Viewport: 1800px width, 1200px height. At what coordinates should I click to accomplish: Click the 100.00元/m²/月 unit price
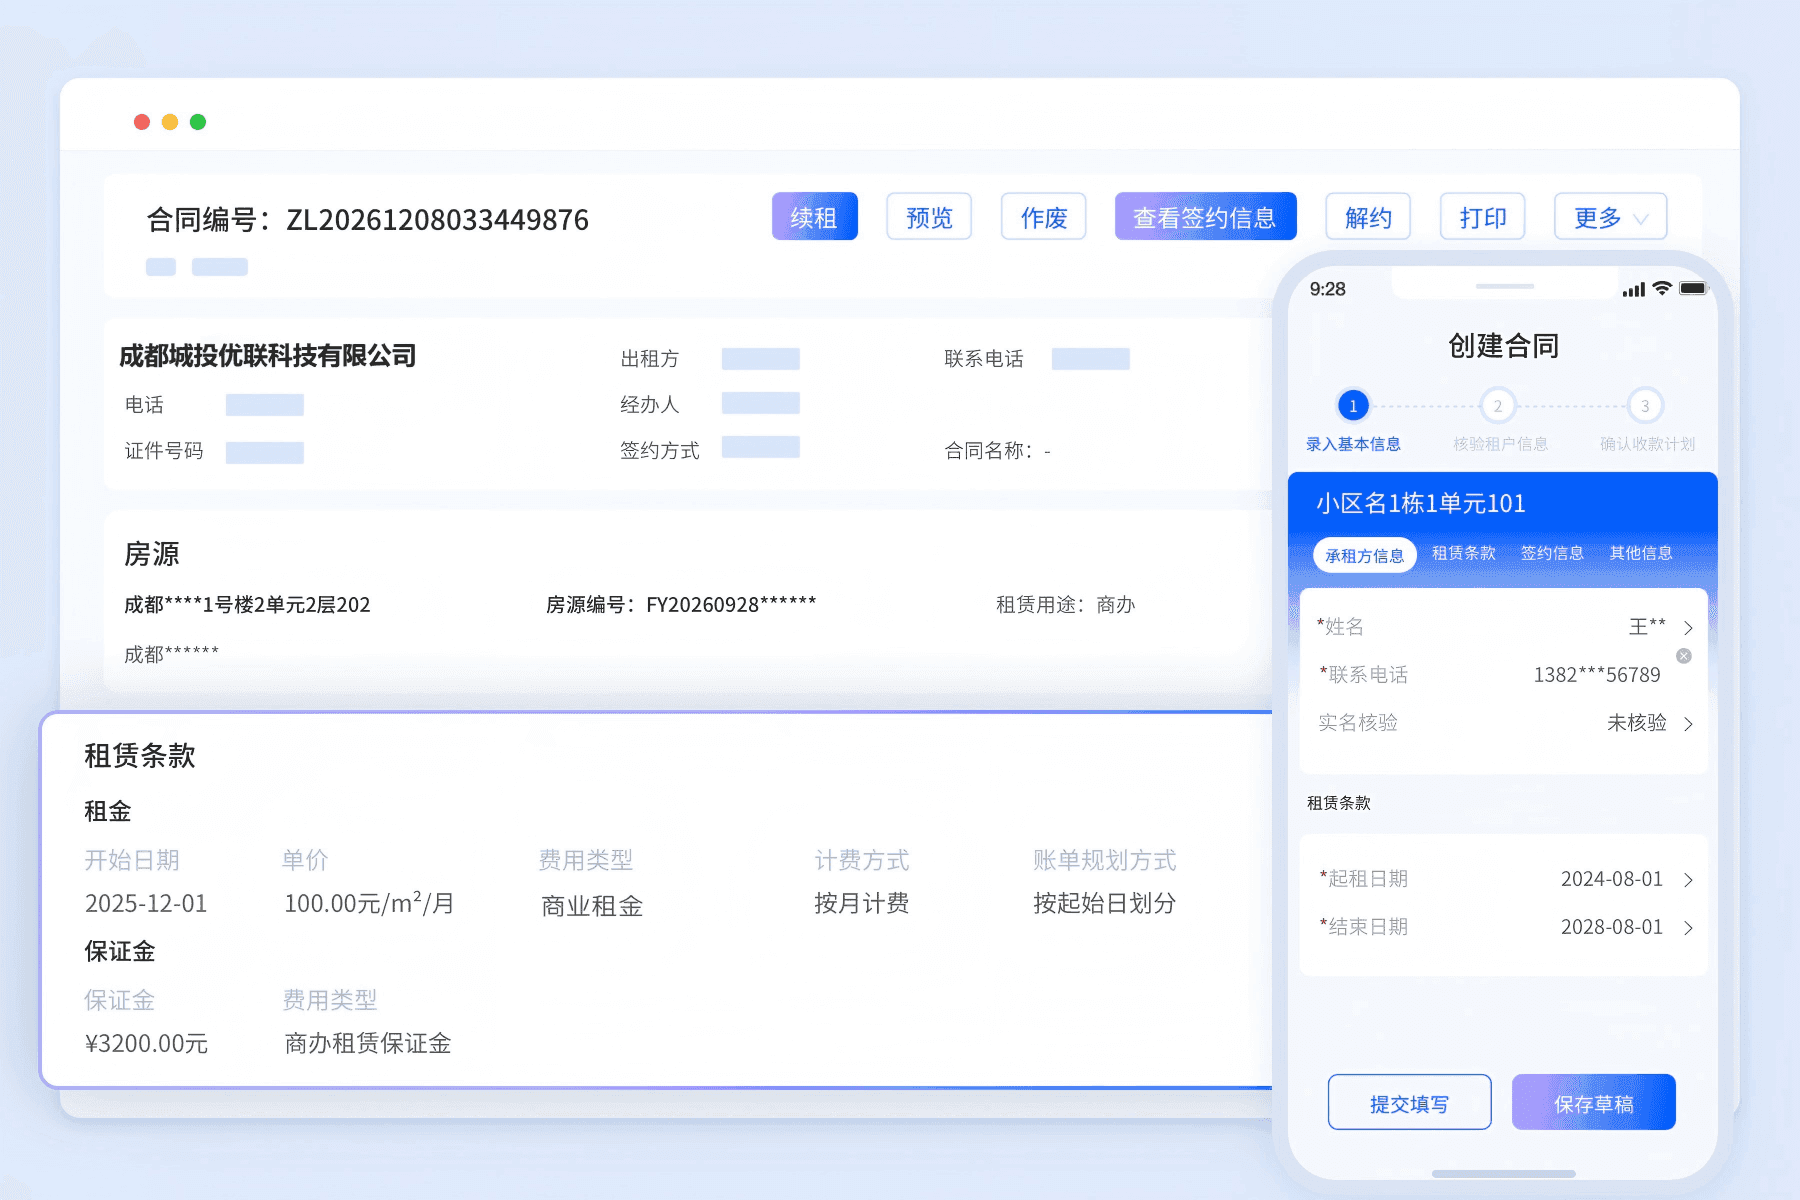(x=369, y=903)
